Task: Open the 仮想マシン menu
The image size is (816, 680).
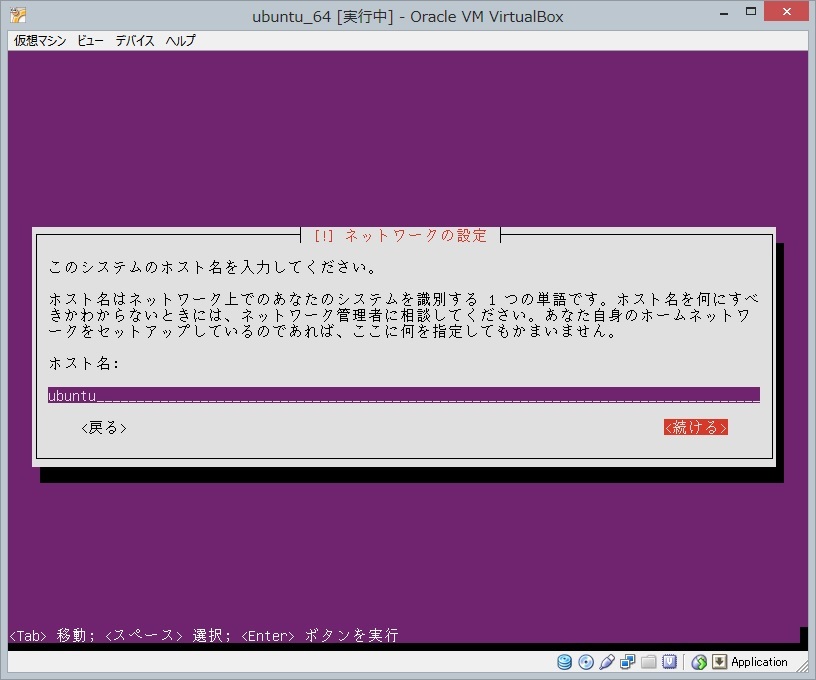Action: [40, 41]
